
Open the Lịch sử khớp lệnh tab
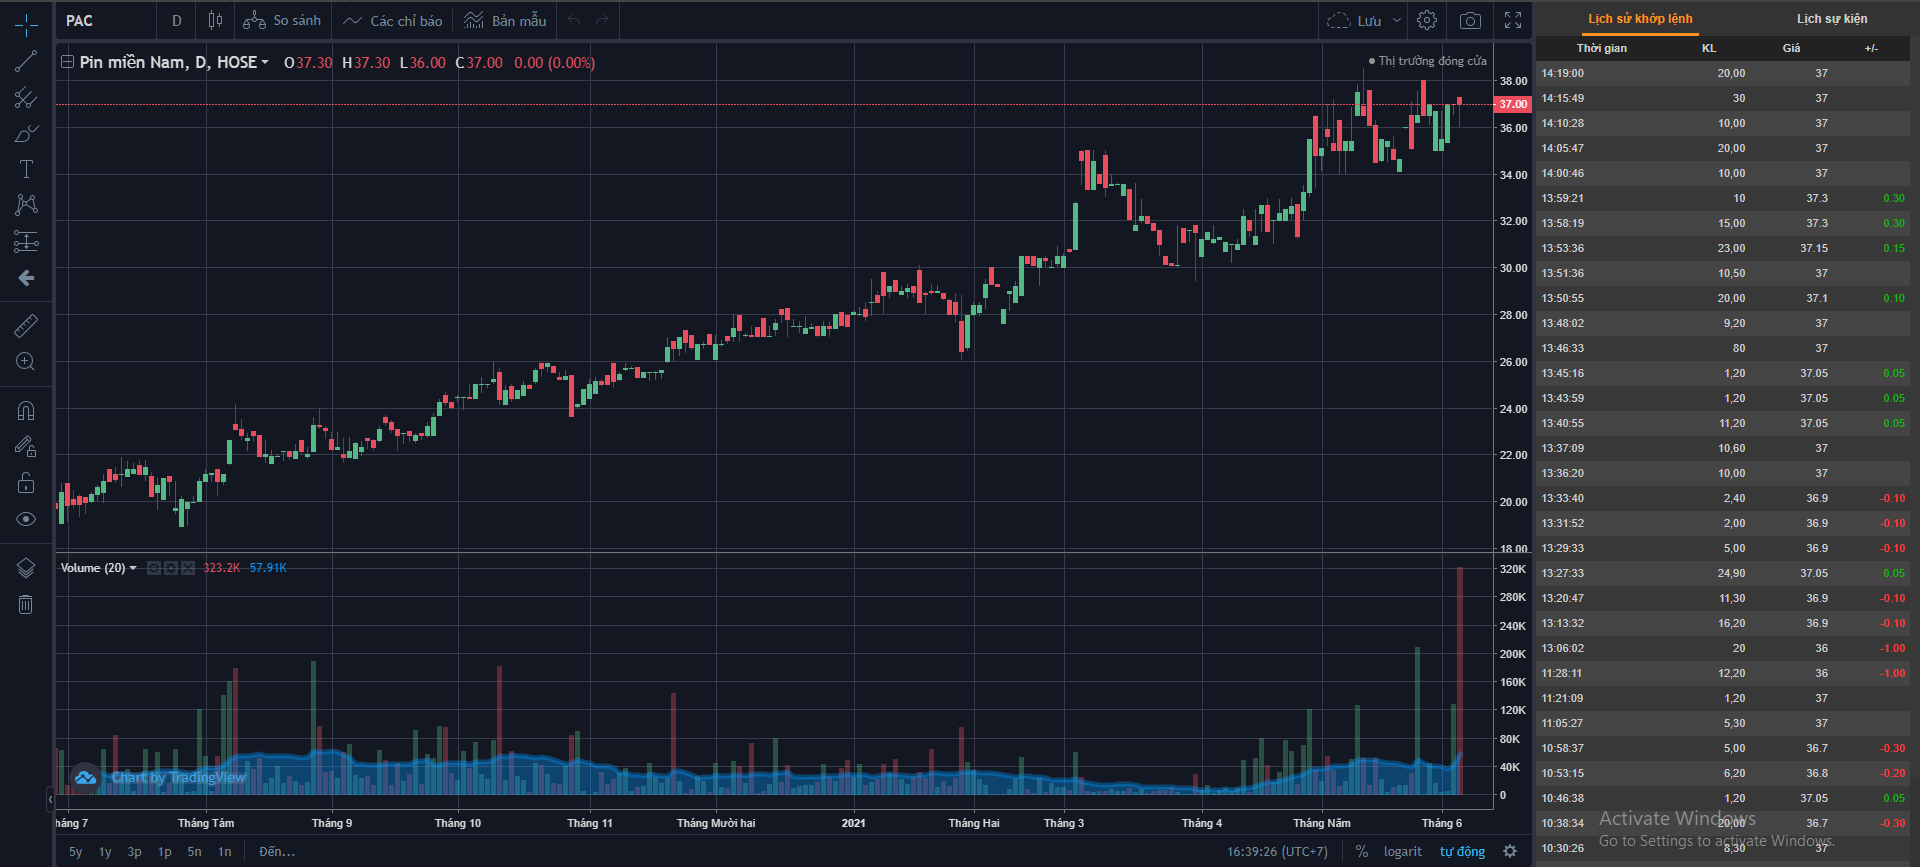[1640, 19]
